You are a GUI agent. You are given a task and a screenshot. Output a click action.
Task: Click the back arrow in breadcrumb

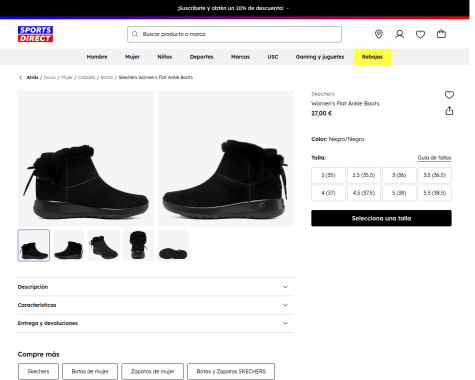pyautogui.click(x=21, y=77)
